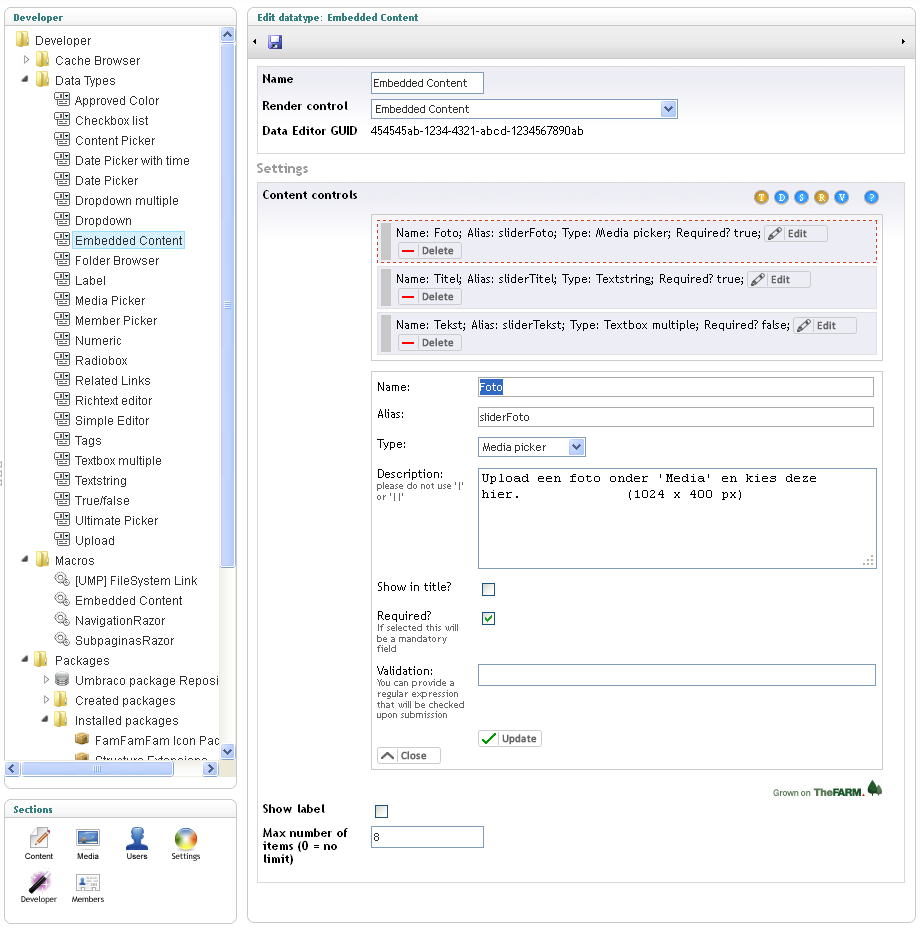Expand the Cache Browser tree node
921x929 pixels.
[x=27, y=60]
